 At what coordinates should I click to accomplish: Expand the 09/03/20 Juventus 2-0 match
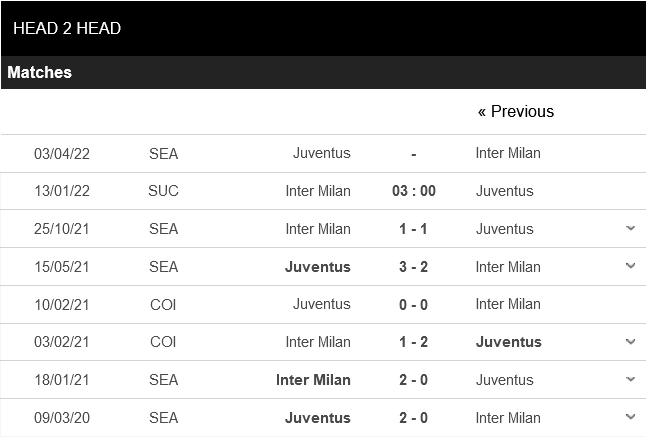pyautogui.click(x=630, y=417)
